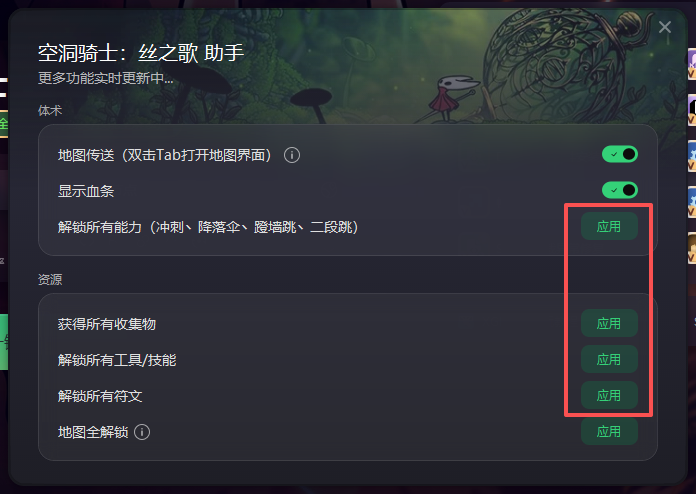Click the 空洞骑士: 丝之歌 助手 title

(141, 53)
